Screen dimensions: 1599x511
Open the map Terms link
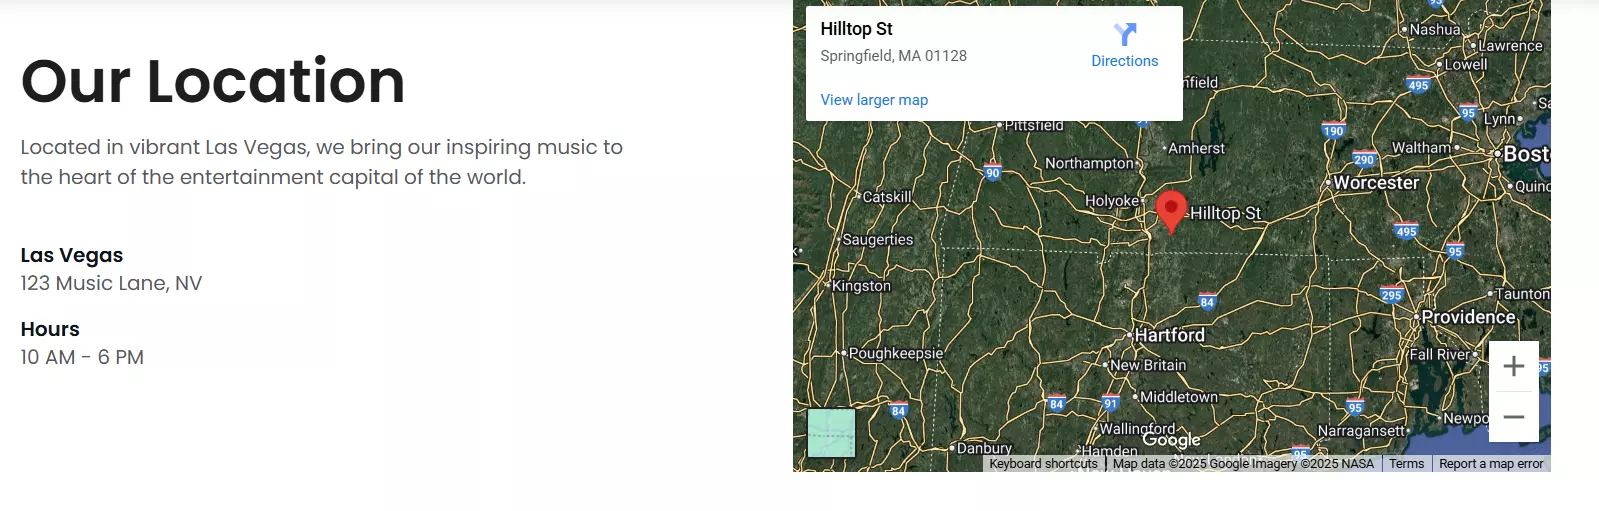tap(1406, 464)
